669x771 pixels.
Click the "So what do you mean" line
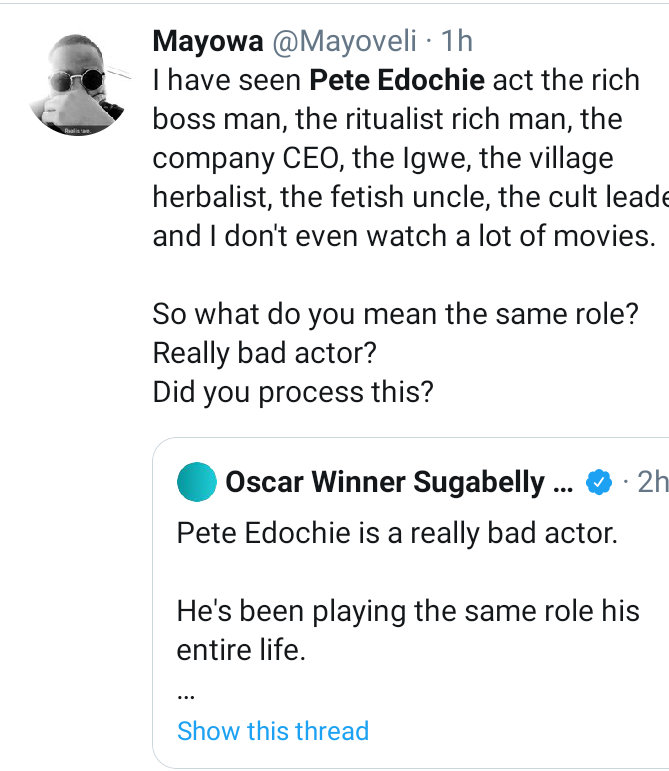point(396,315)
